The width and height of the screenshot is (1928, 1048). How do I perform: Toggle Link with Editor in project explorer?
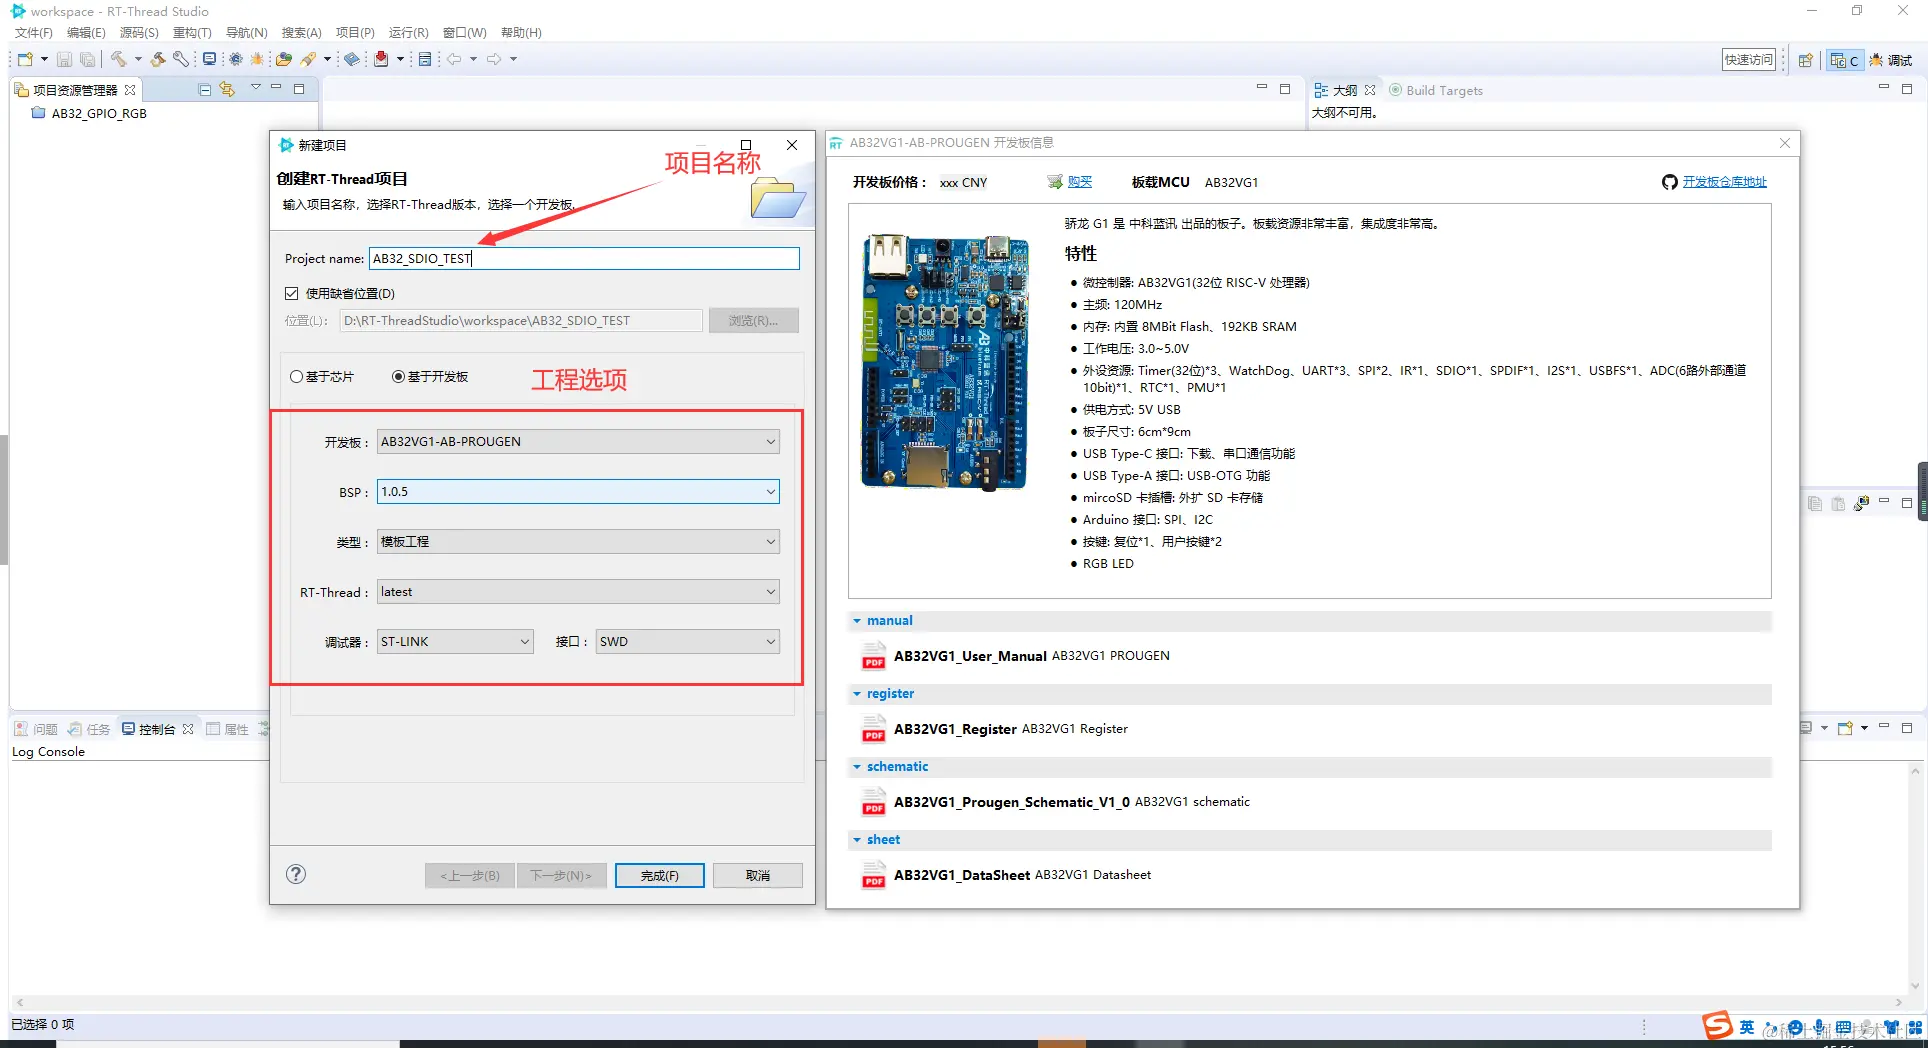tap(227, 89)
